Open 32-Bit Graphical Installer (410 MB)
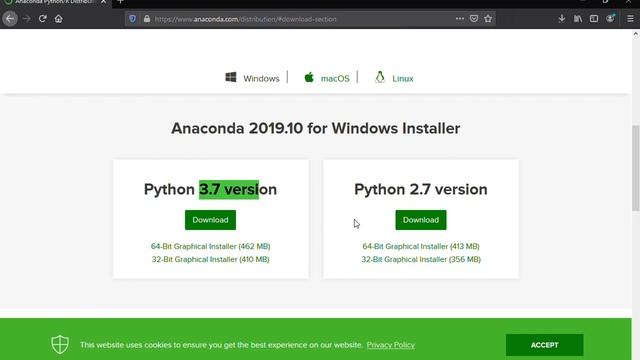Image resolution: width=640 pixels, height=360 pixels. (211, 259)
